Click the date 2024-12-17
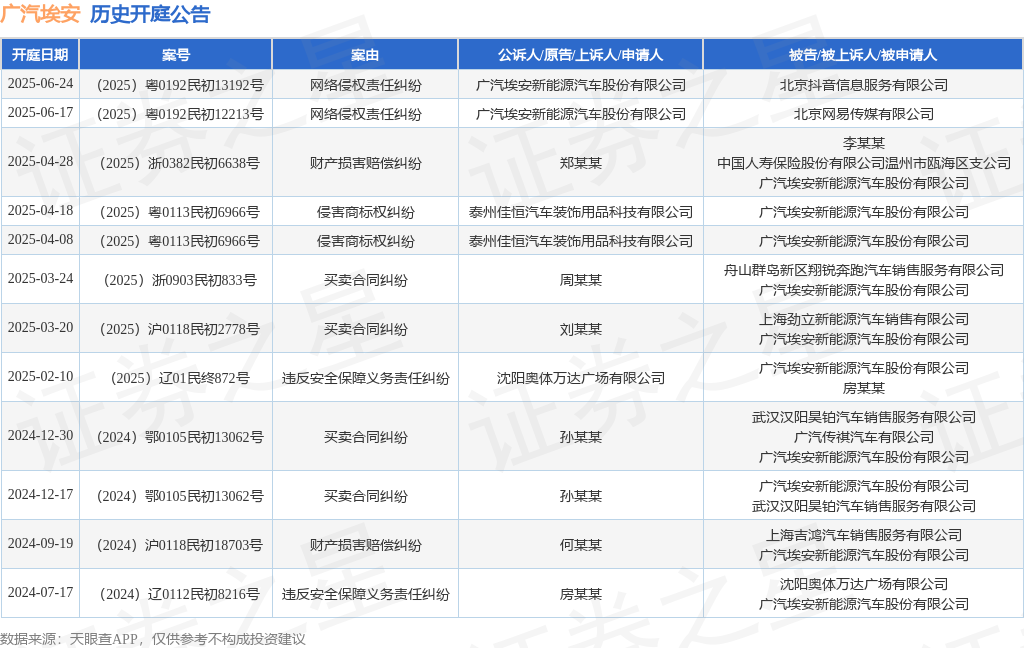The height and width of the screenshot is (648, 1024). point(40,494)
